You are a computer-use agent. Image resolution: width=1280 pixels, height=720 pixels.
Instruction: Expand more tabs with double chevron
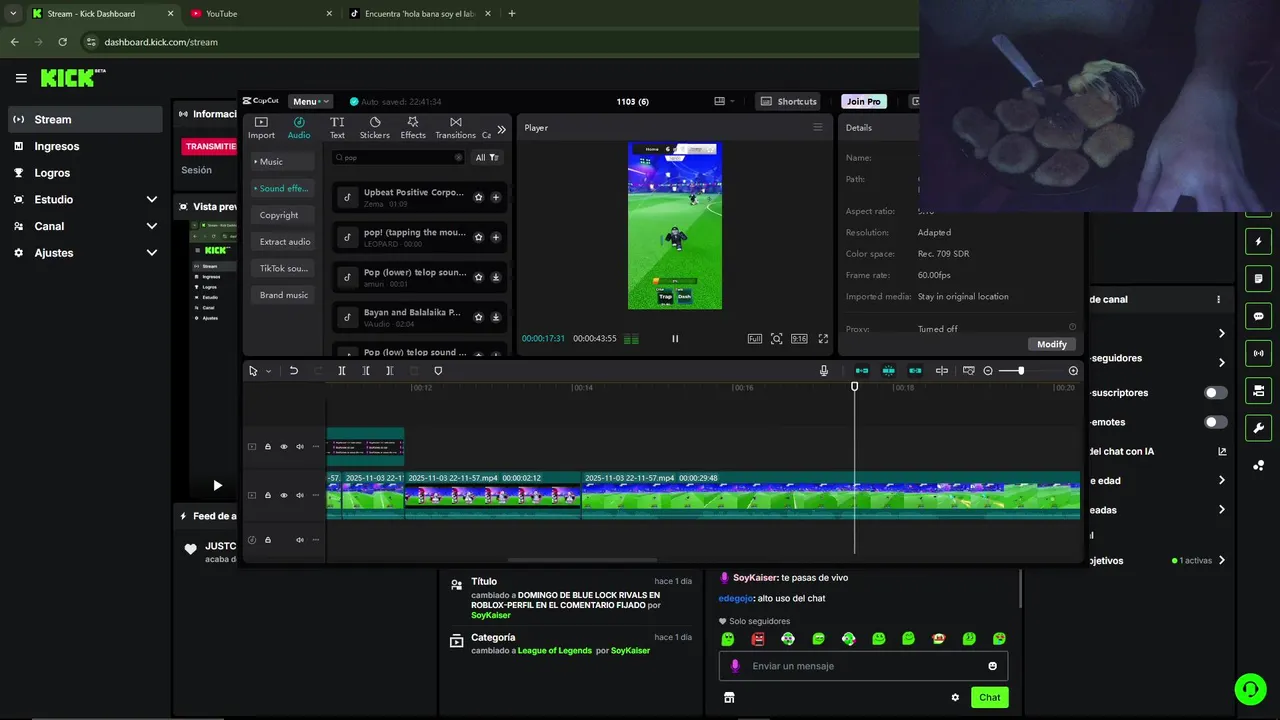tap(501, 129)
